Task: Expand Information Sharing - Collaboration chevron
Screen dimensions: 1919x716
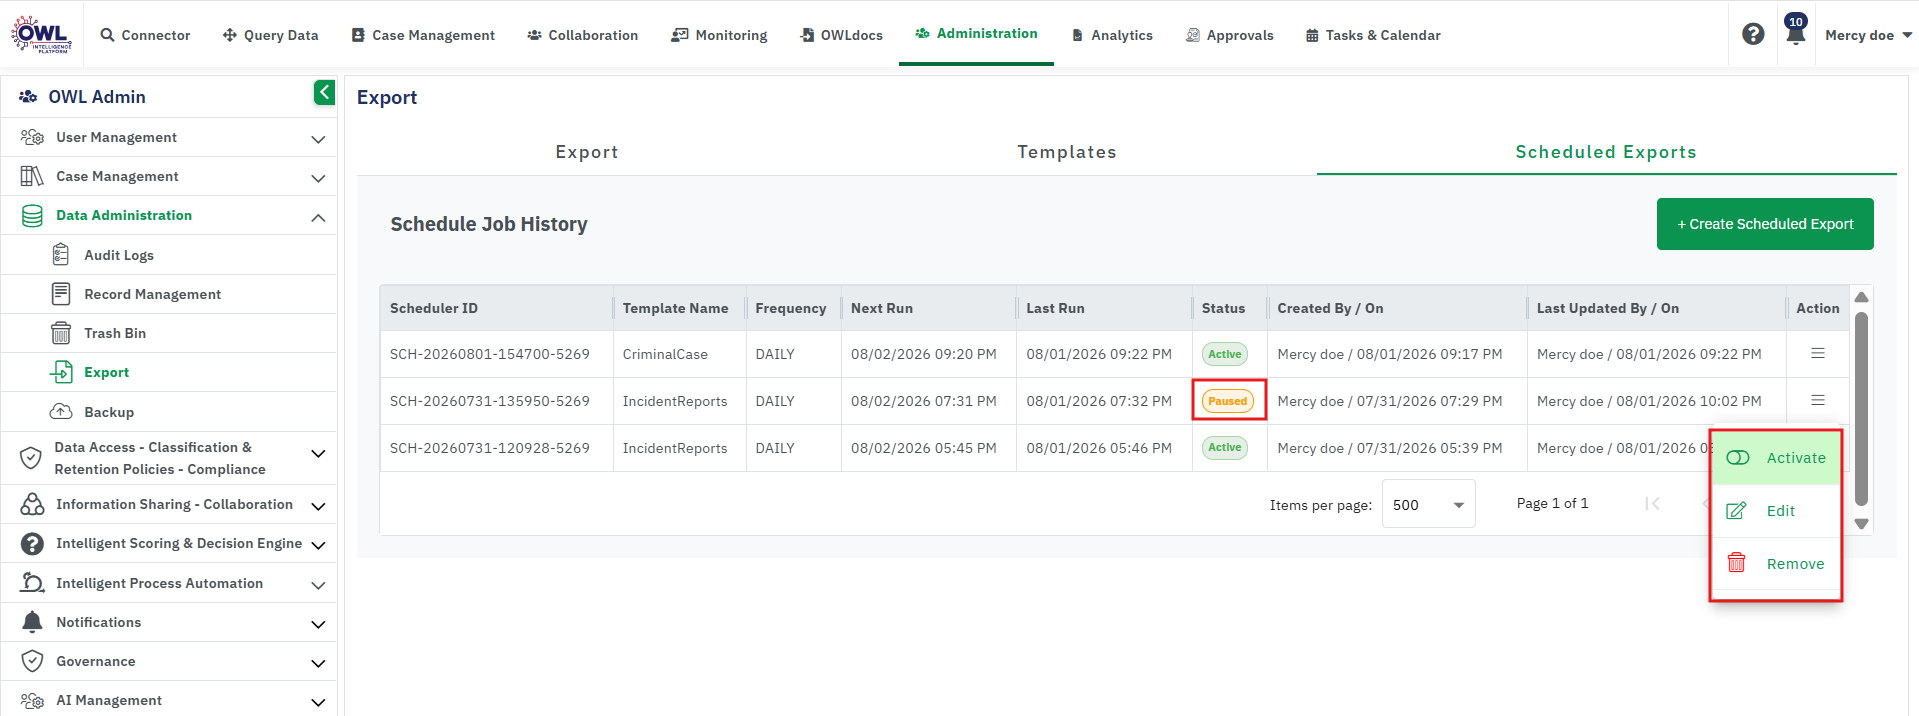Action: coord(318,506)
